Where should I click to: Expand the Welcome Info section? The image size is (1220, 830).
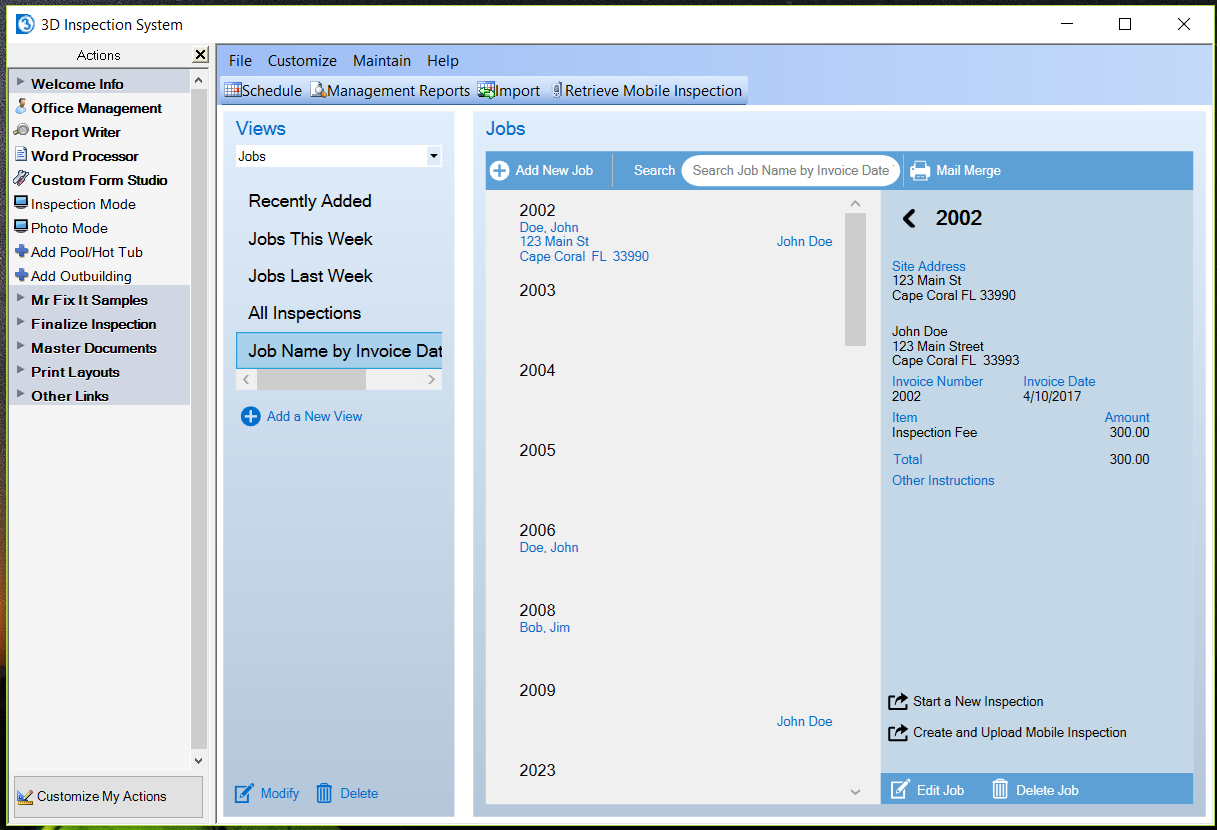coord(21,83)
